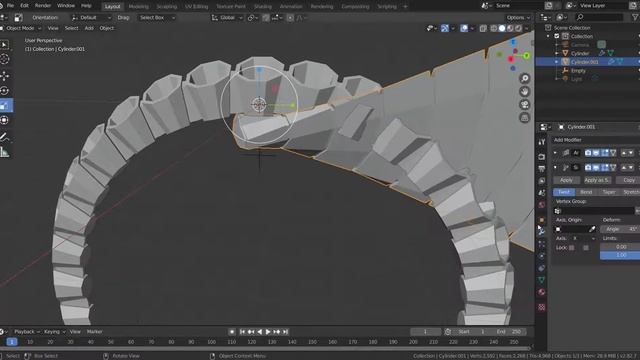Collapse the first modifier panel

point(555,153)
